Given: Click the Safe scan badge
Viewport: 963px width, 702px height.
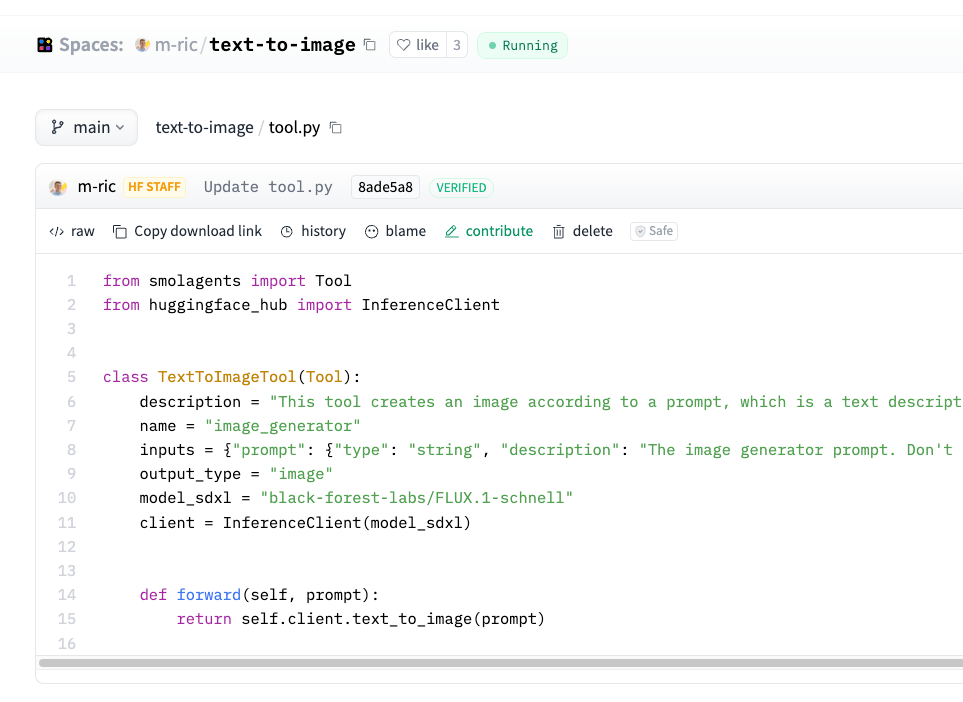Looking at the screenshot, I should (654, 231).
